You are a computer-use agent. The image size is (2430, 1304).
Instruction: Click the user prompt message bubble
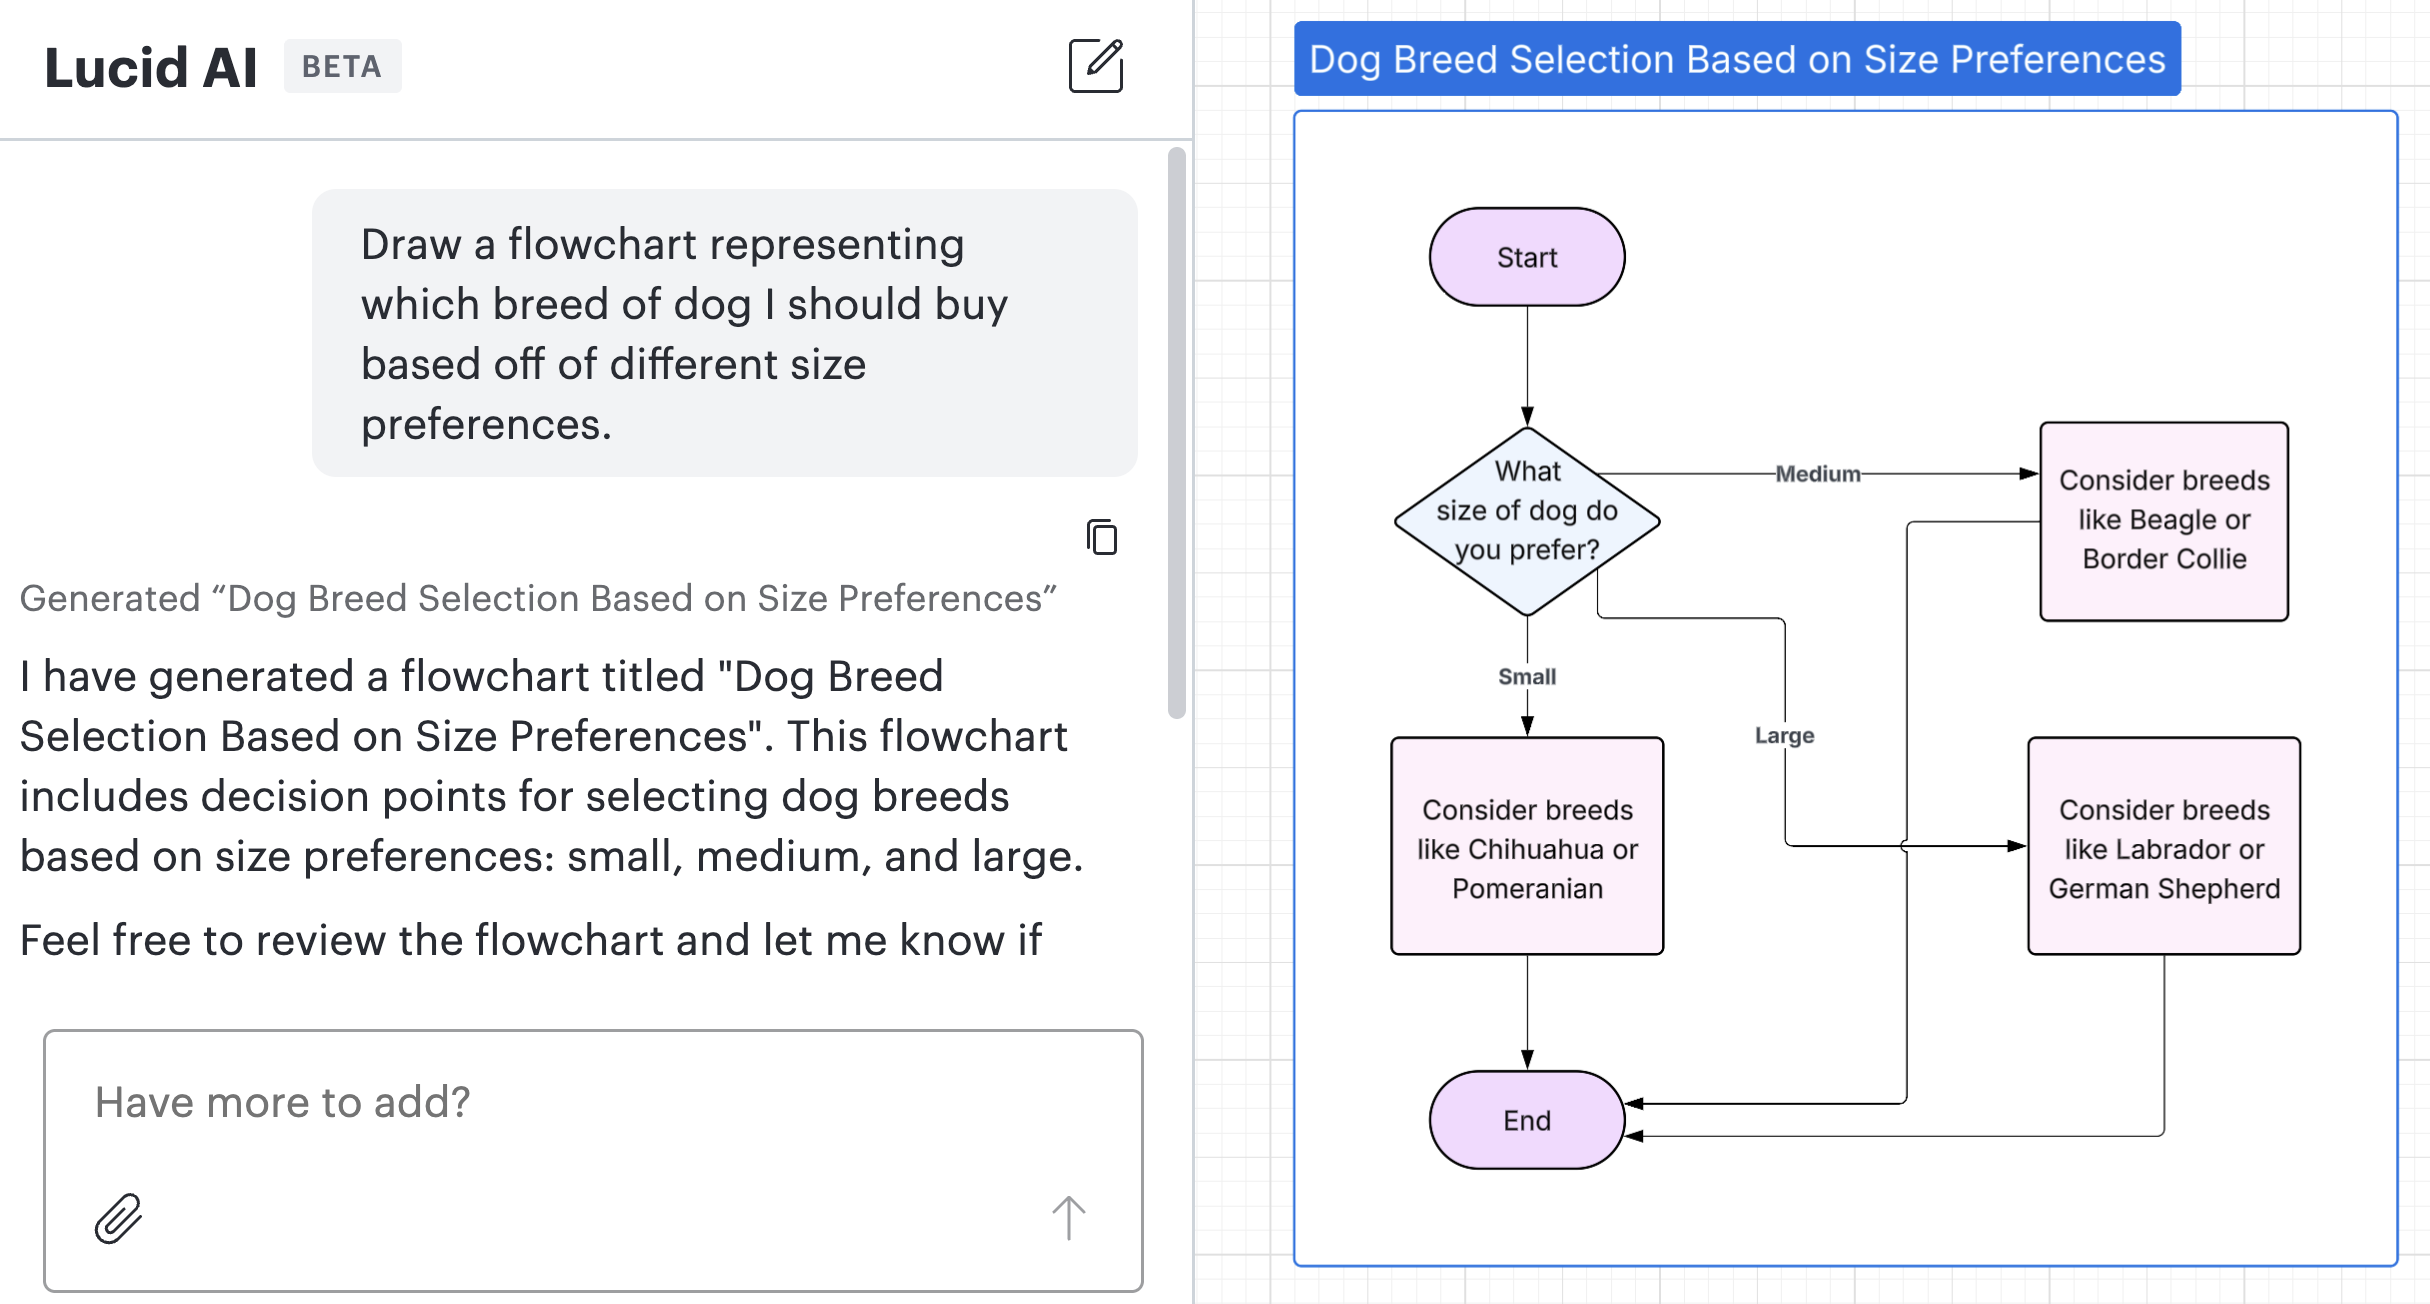tap(725, 333)
